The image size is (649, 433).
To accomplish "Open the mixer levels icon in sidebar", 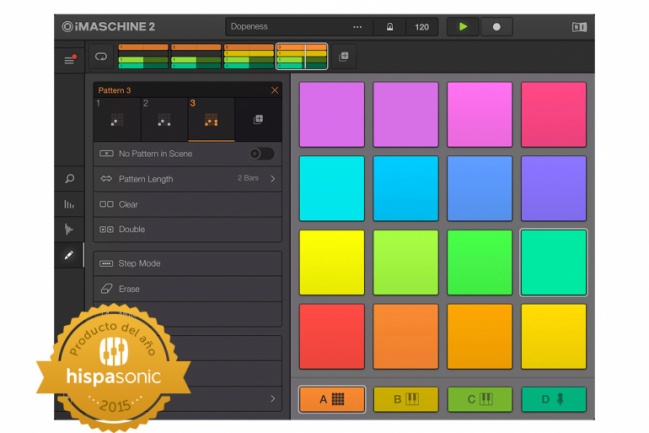I will (70, 204).
